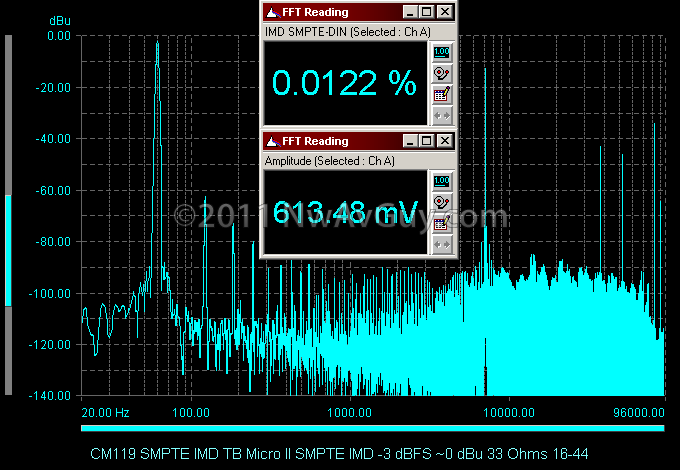The width and height of the screenshot is (680, 470).
Task: Click the 0.0122 % IMD reading value
Action: [x=344, y=84]
